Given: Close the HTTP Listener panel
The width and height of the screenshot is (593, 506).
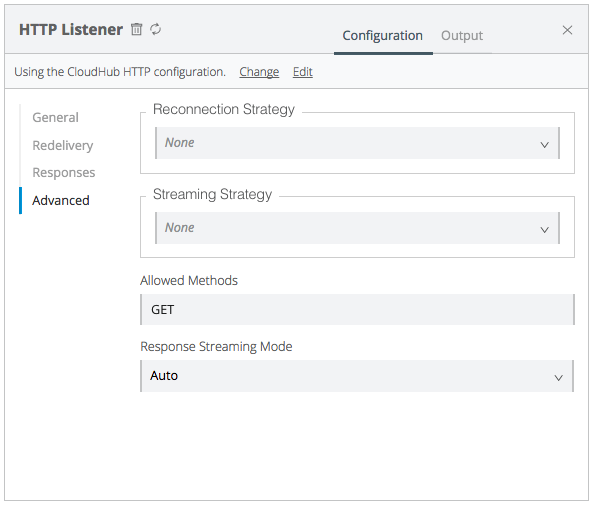Looking at the screenshot, I should point(567,30).
